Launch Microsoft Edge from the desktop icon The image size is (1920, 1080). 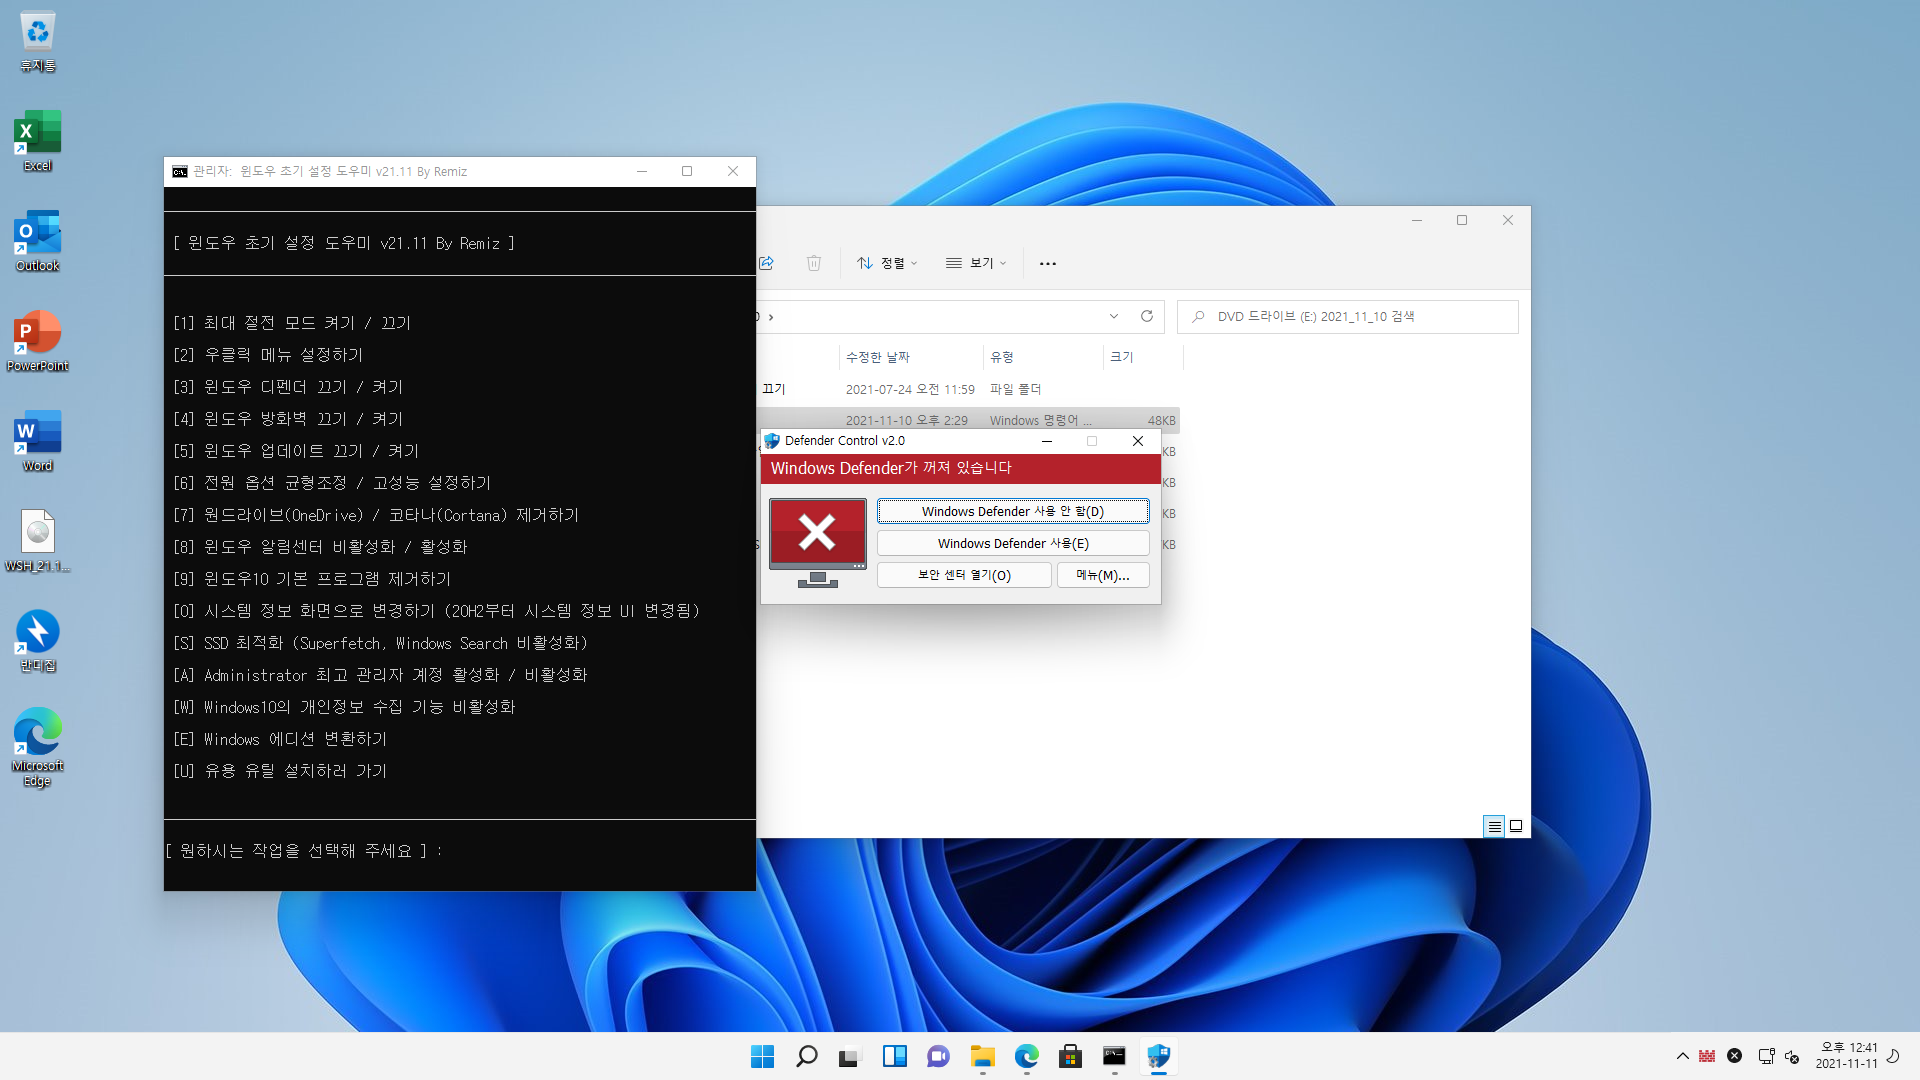click(37, 747)
